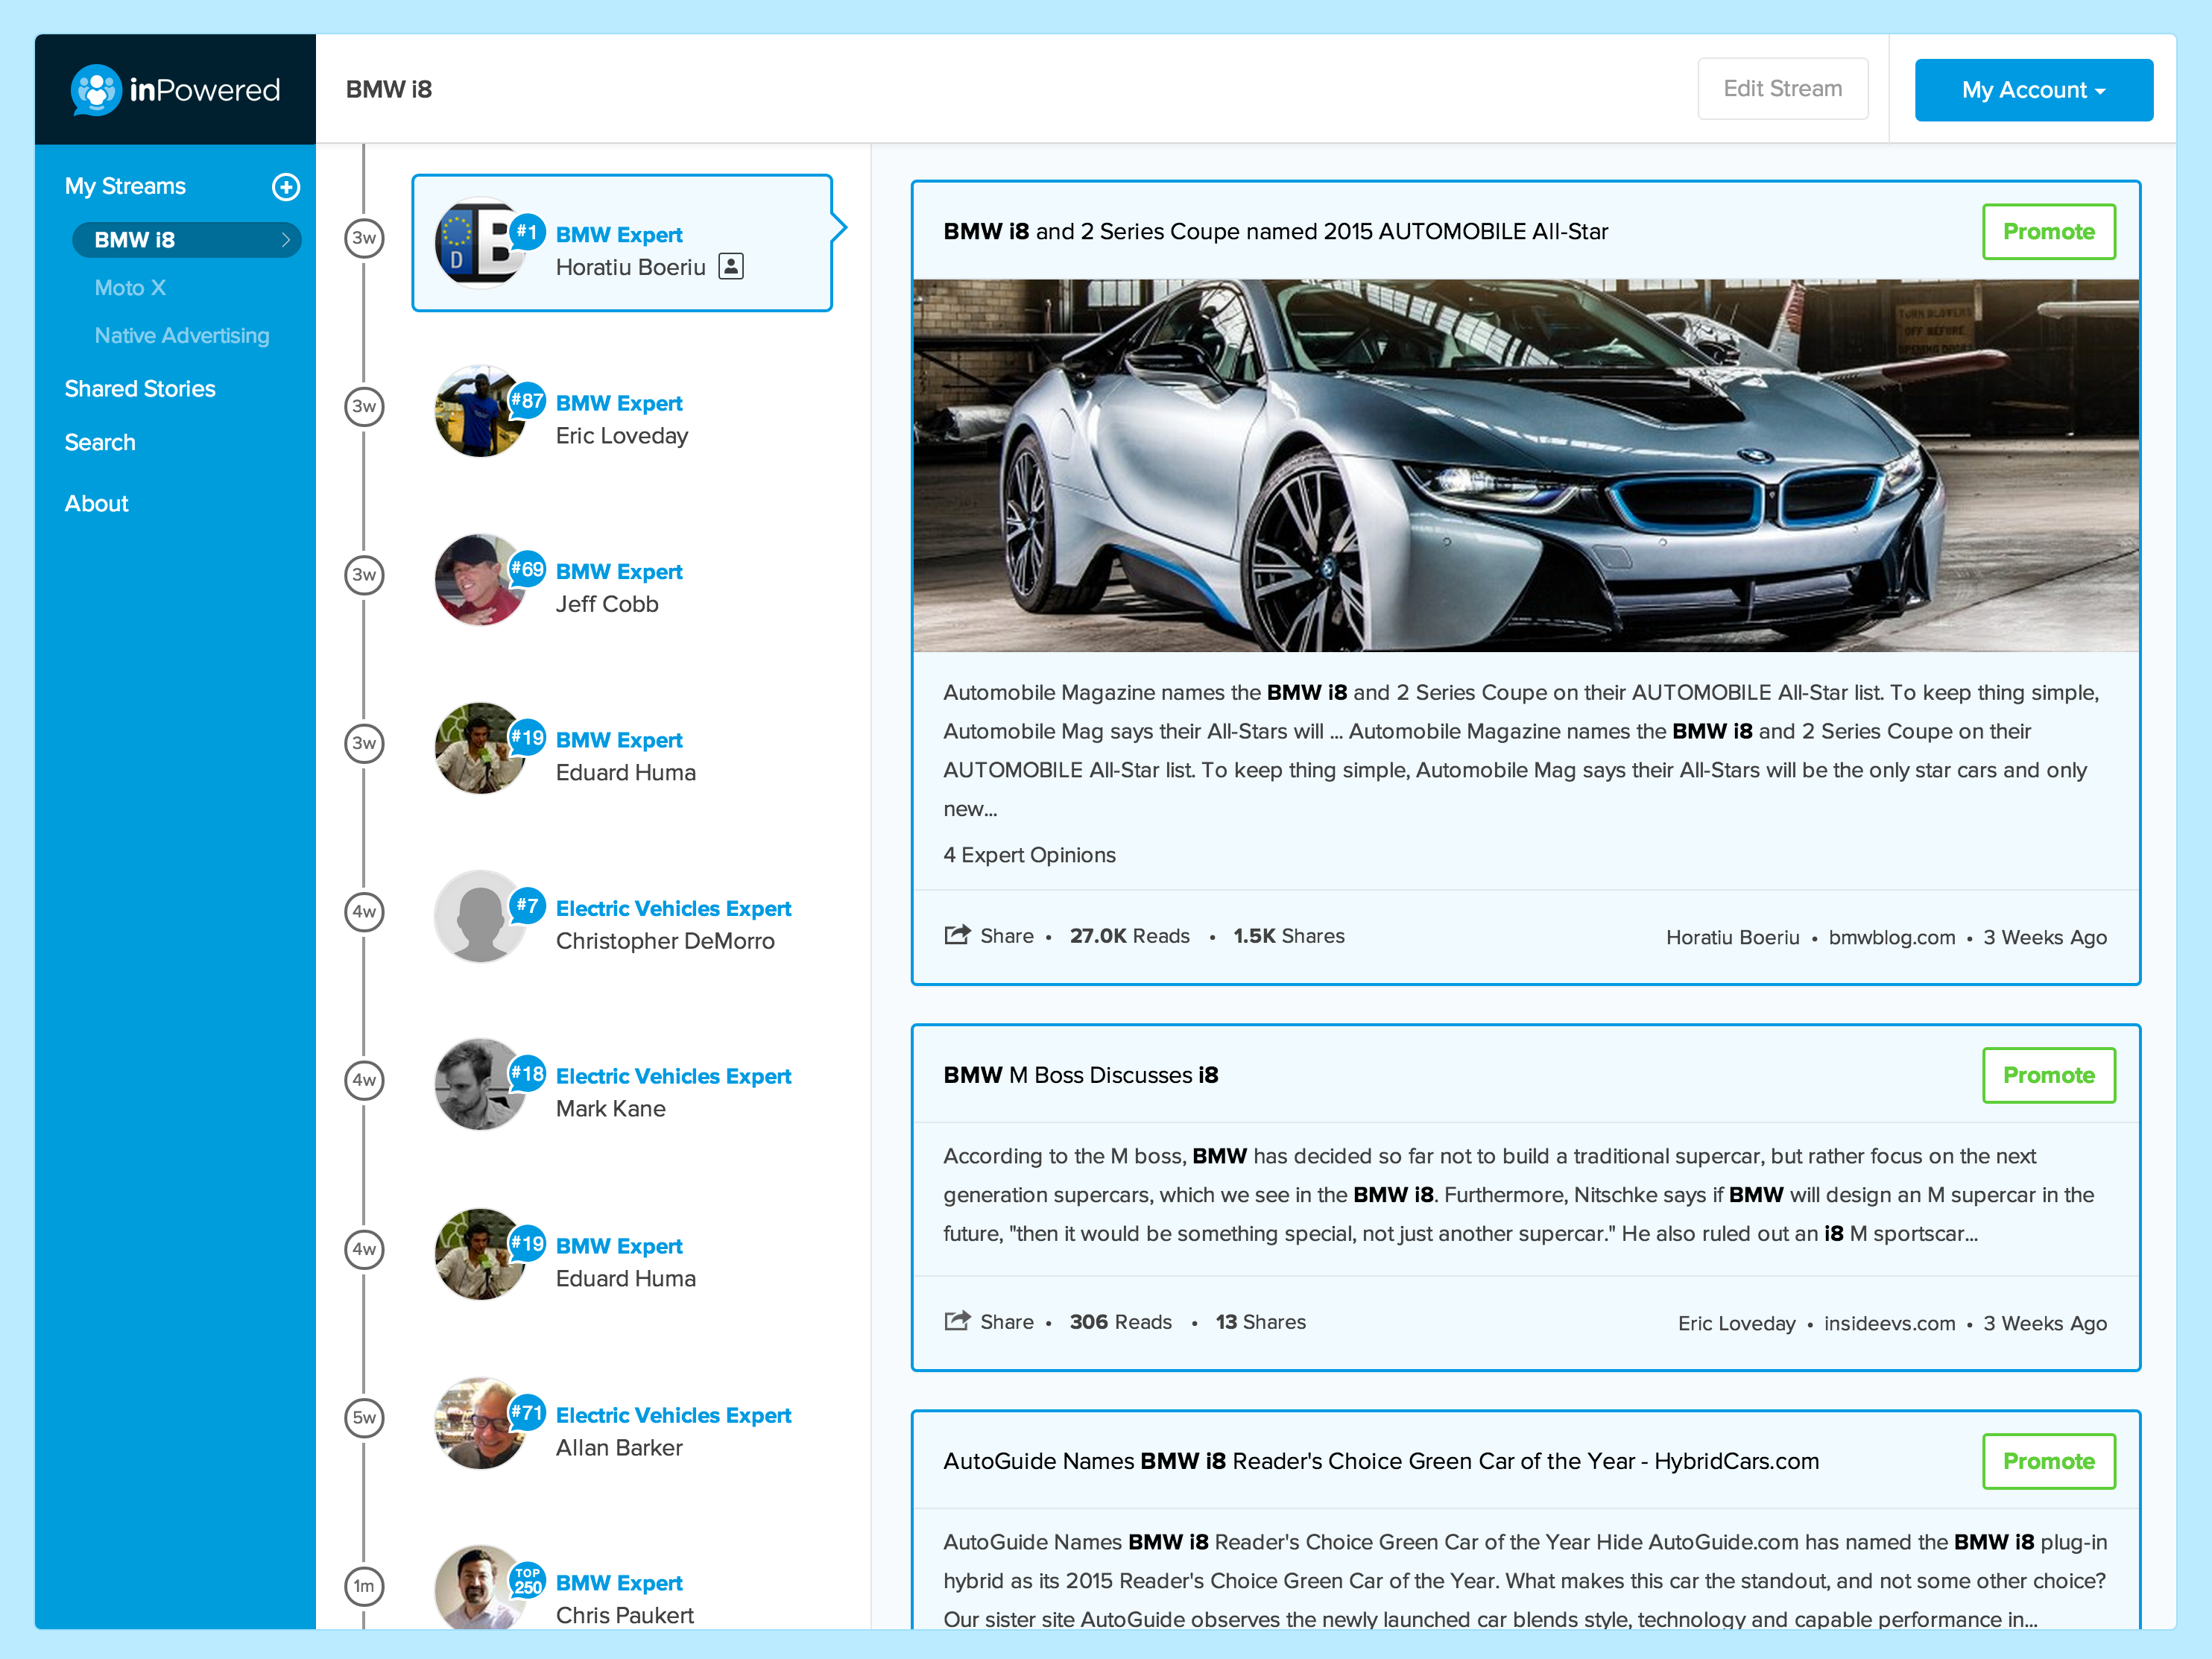The height and width of the screenshot is (1659, 2212).
Task: Select the Native Advertising stream
Action: click(182, 335)
